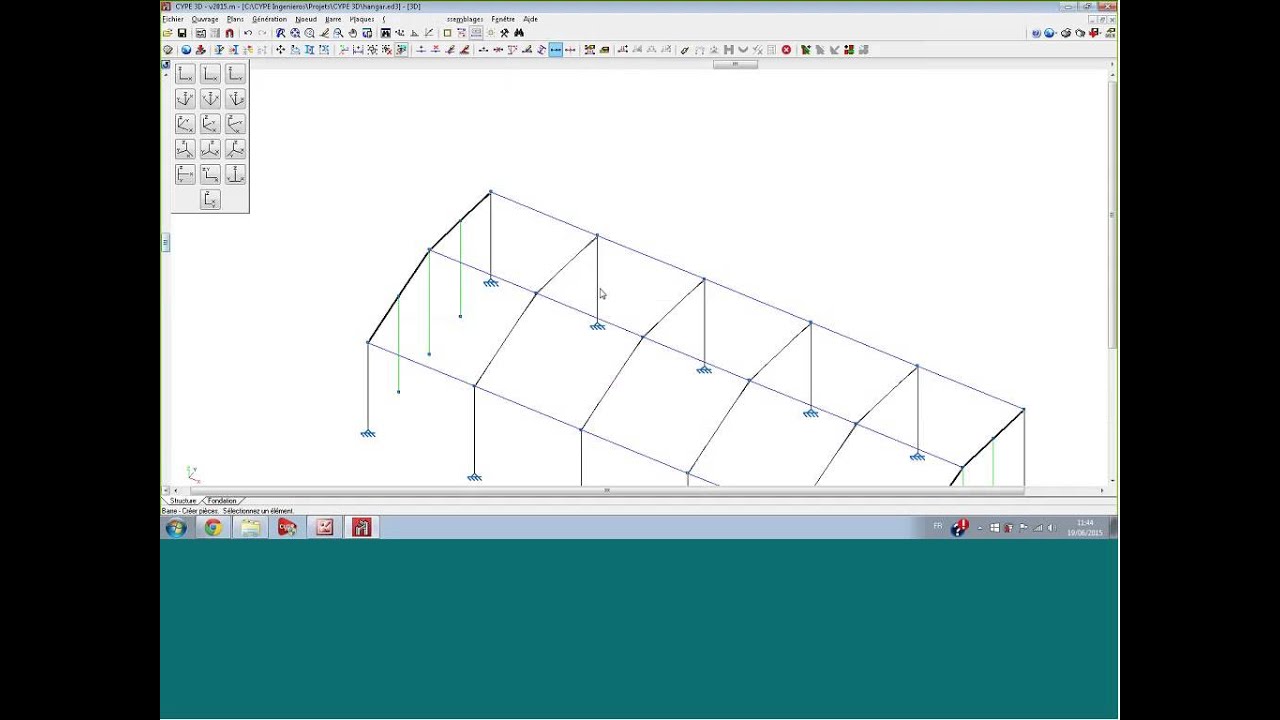The image size is (1280, 720).
Task: Open the Barre menu
Action: click(333, 19)
